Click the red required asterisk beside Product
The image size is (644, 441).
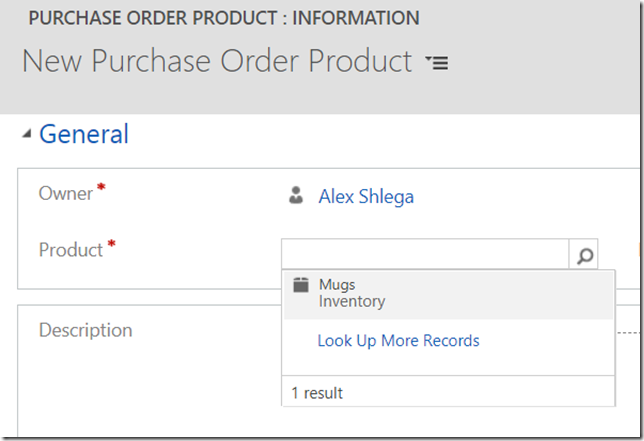[111, 244]
